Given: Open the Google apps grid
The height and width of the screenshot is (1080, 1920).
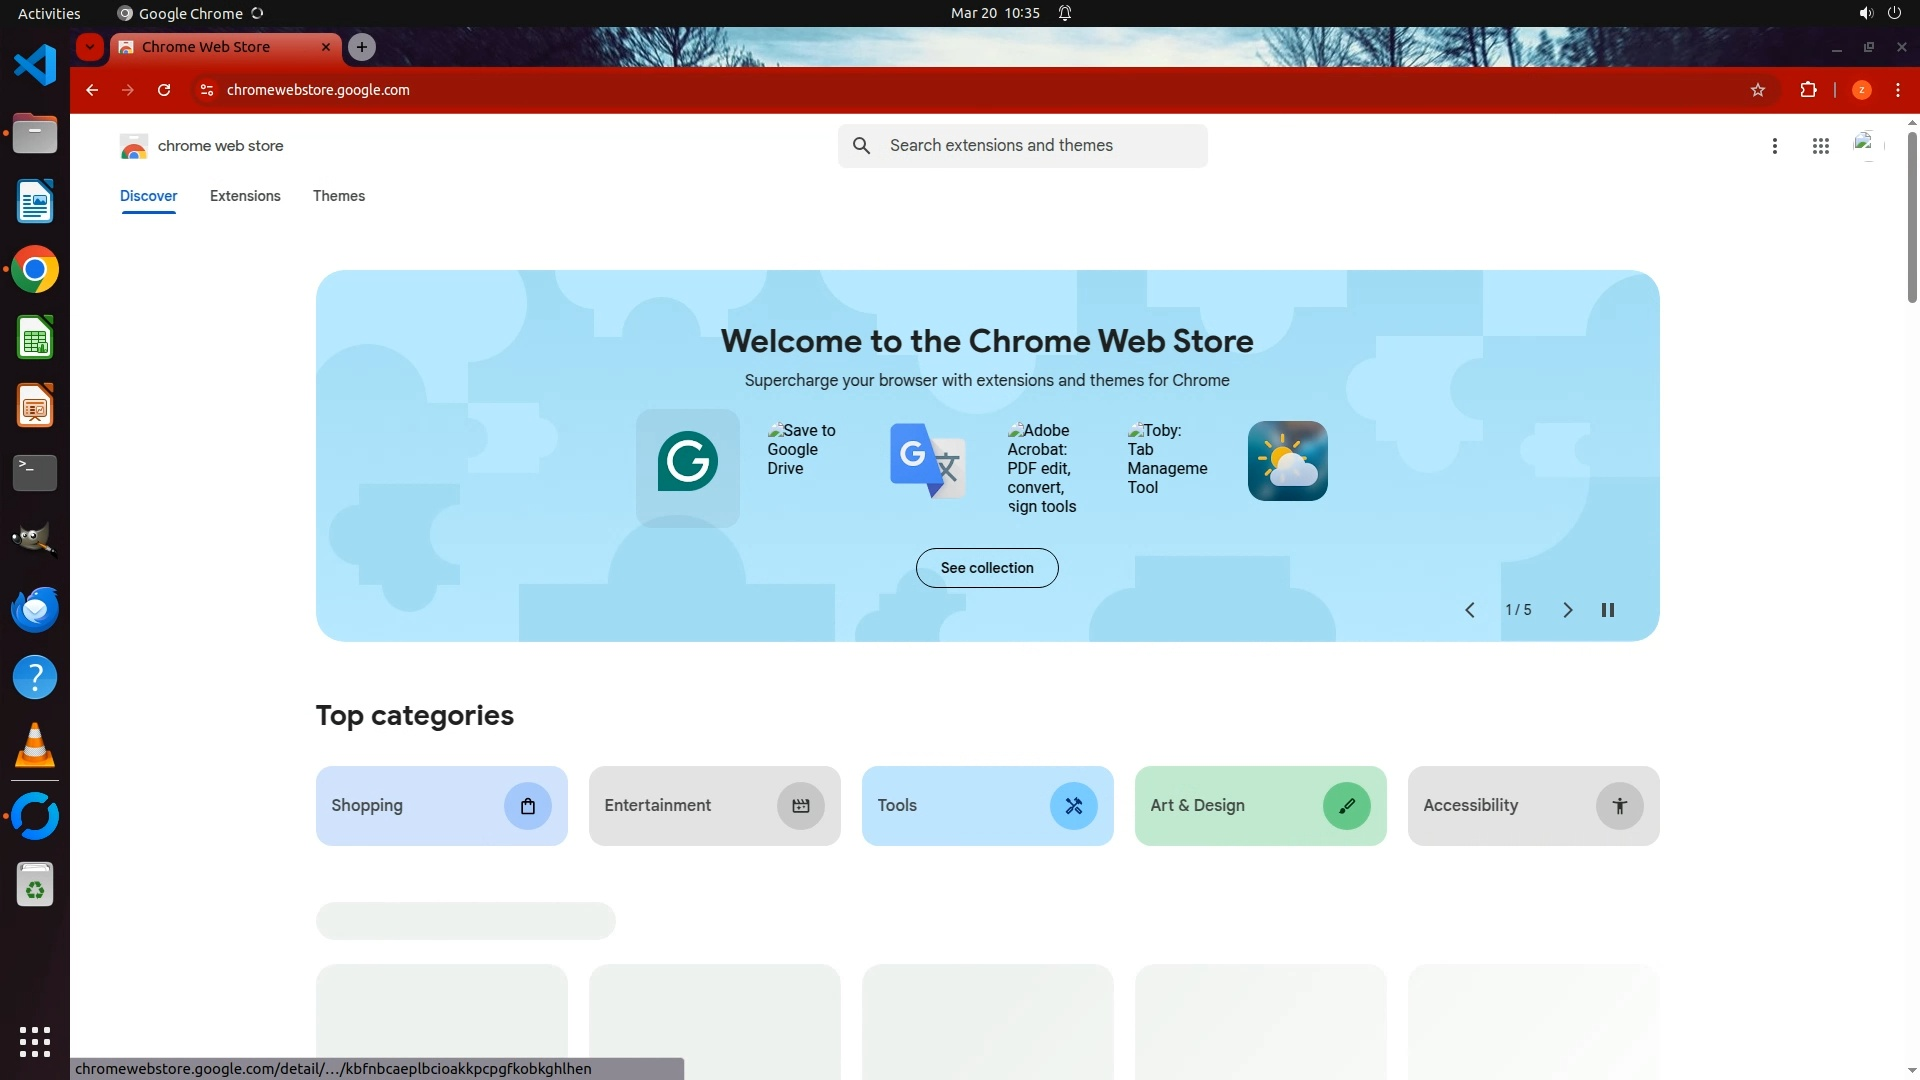Looking at the screenshot, I should 1820,146.
